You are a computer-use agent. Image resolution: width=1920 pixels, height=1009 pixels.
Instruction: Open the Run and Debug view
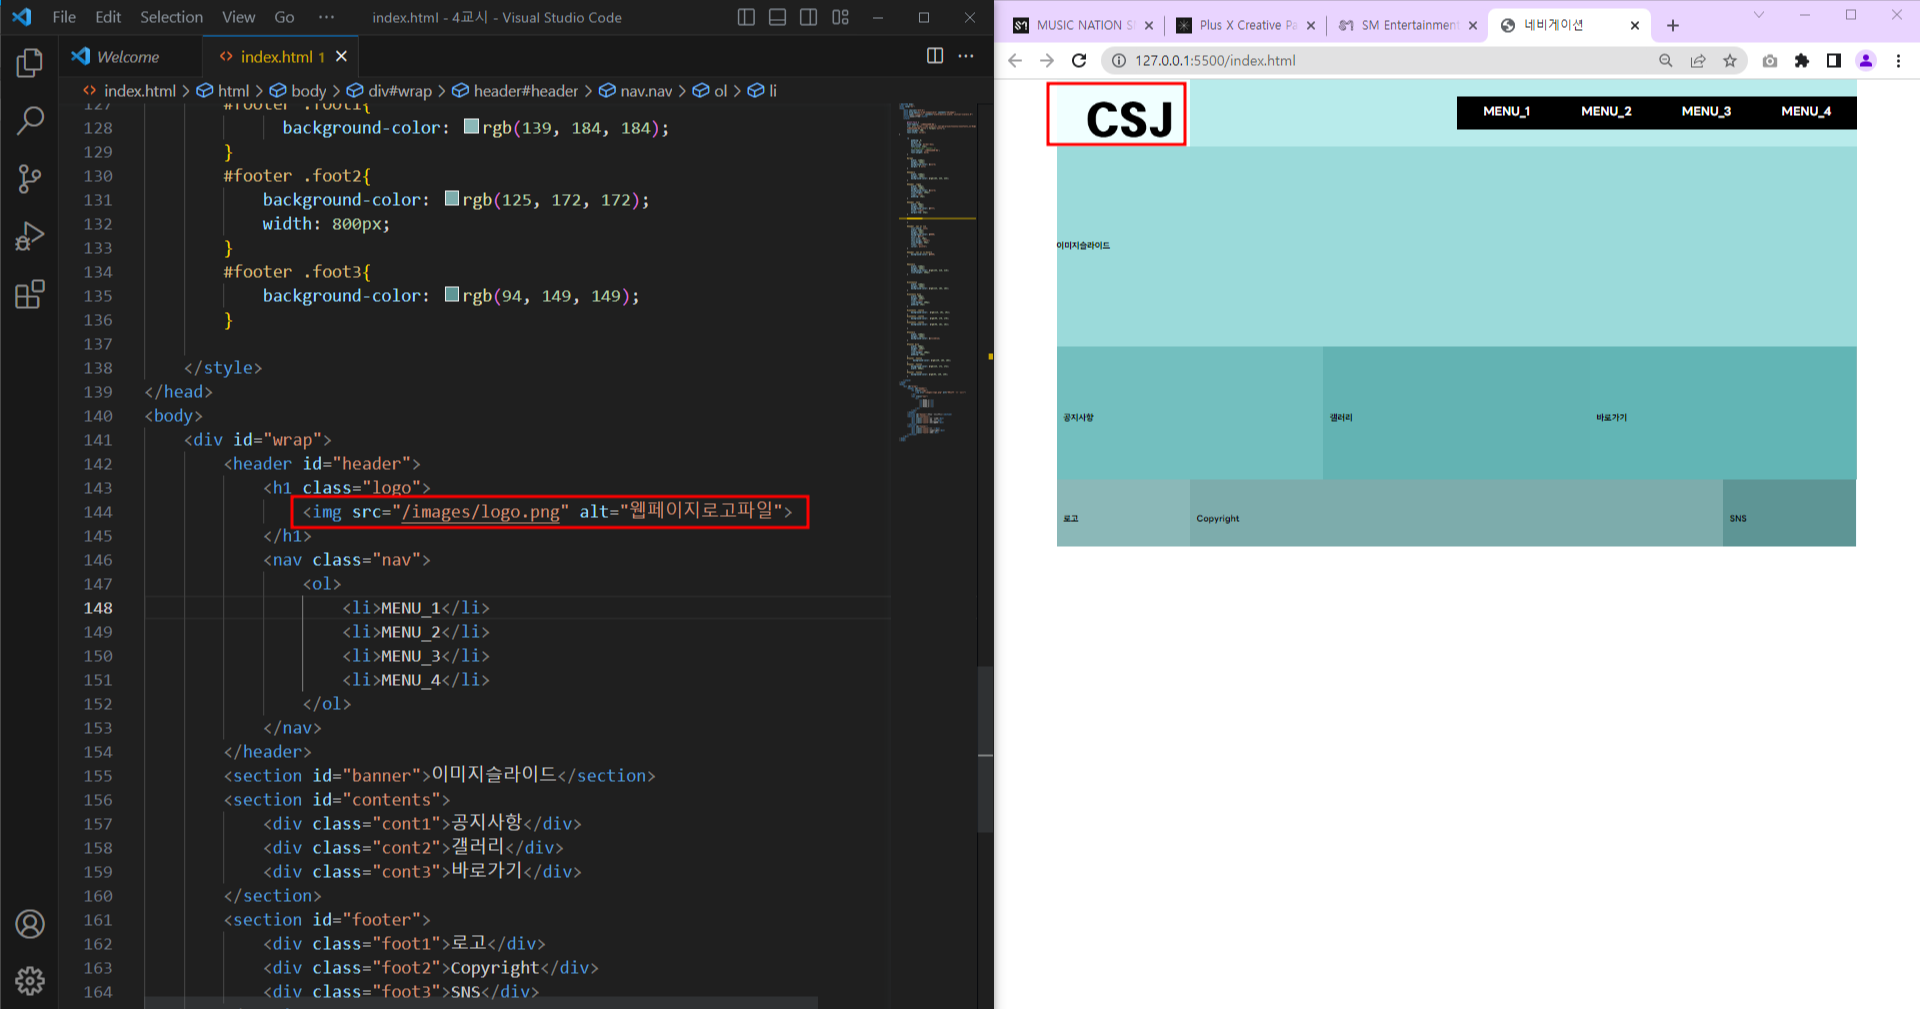[x=30, y=237]
